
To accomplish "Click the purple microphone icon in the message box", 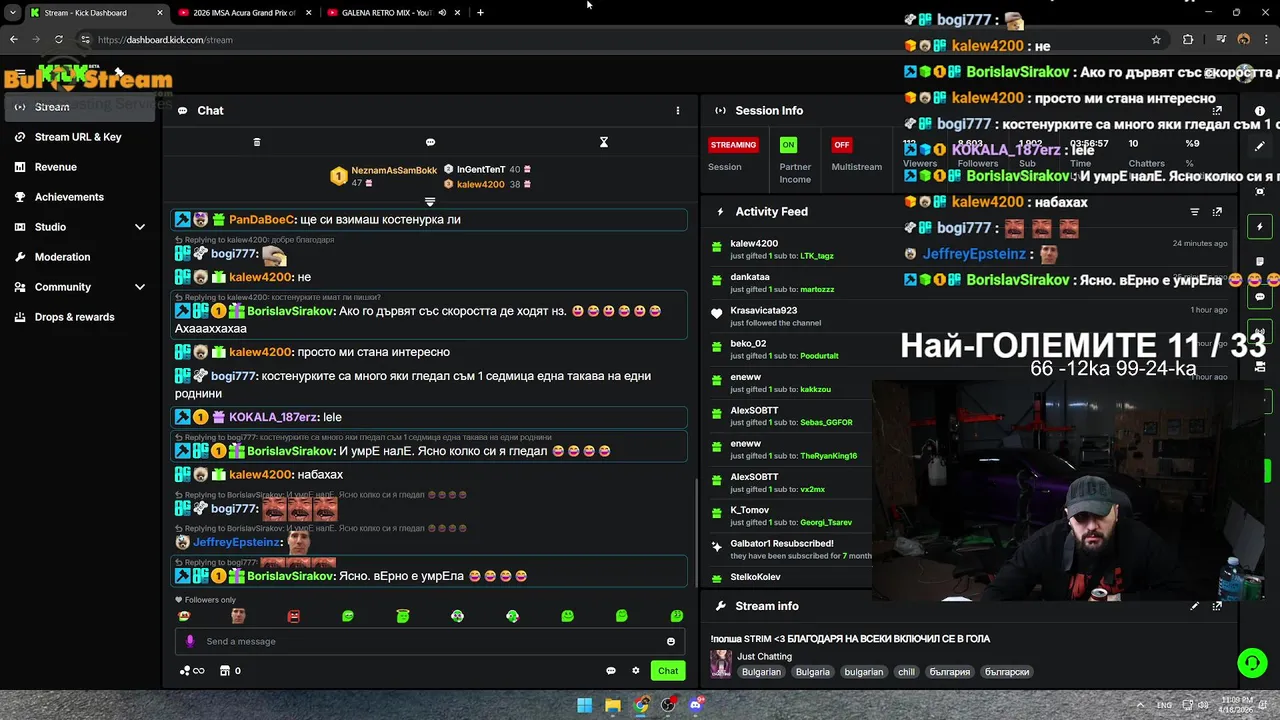I will pyautogui.click(x=190, y=641).
